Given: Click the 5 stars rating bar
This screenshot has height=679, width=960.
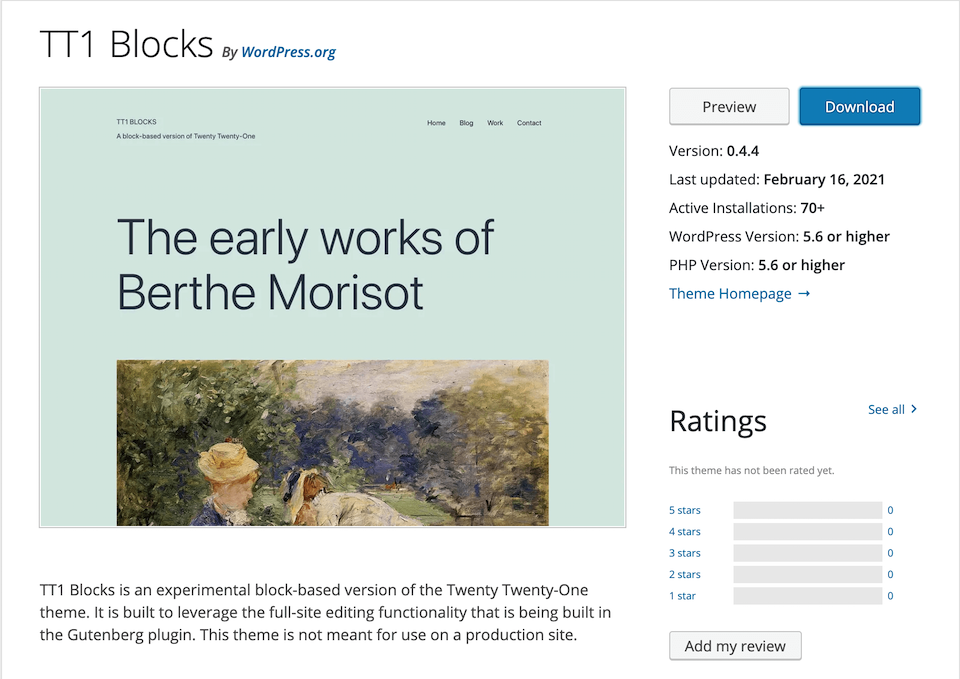Looking at the screenshot, I should pyautogui.click(x=807, y=510).
